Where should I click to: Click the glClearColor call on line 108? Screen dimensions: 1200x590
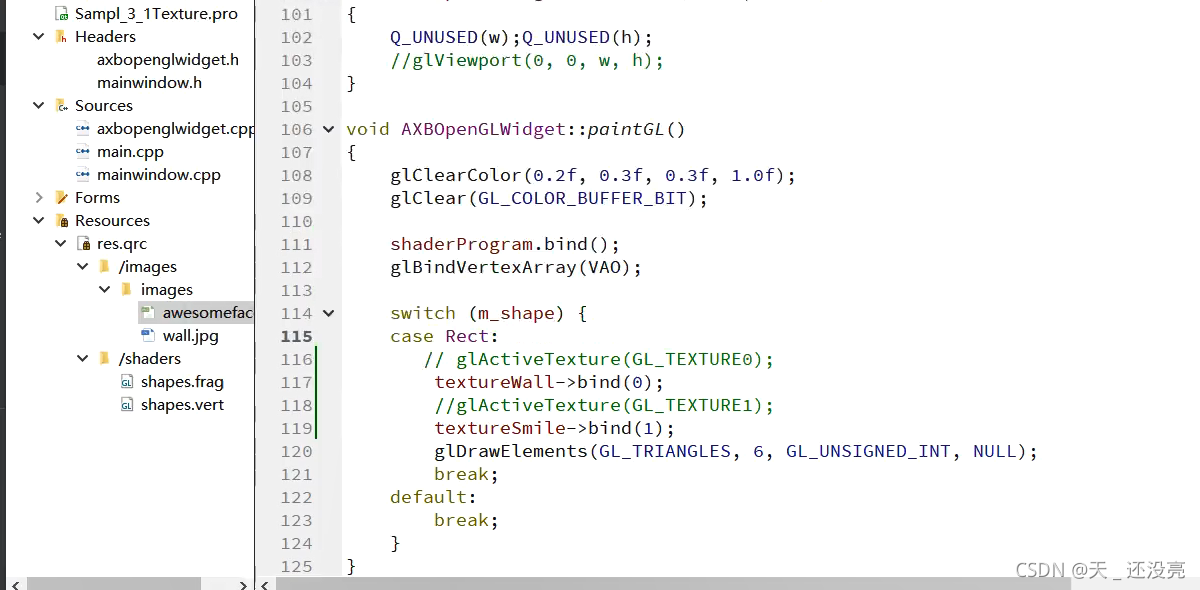[593, 175]
